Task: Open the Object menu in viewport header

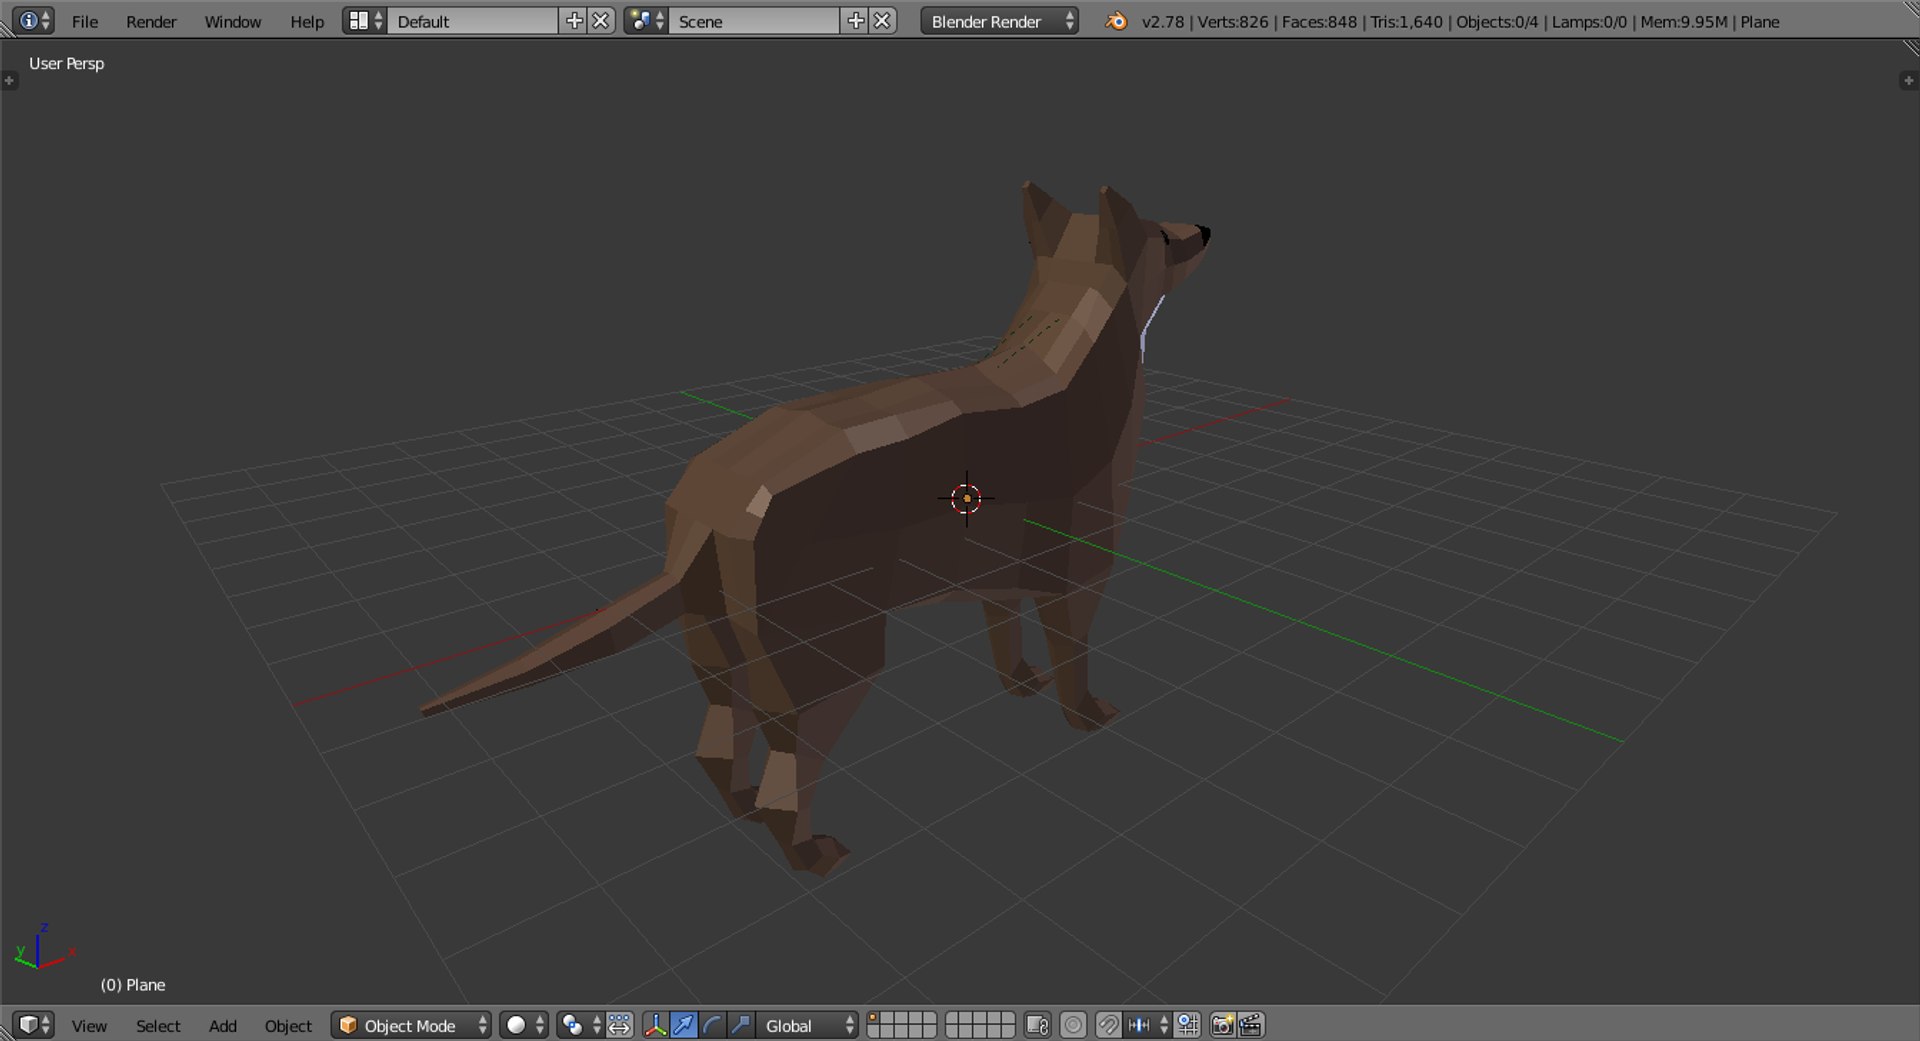Action: [x=288, y=1026]
